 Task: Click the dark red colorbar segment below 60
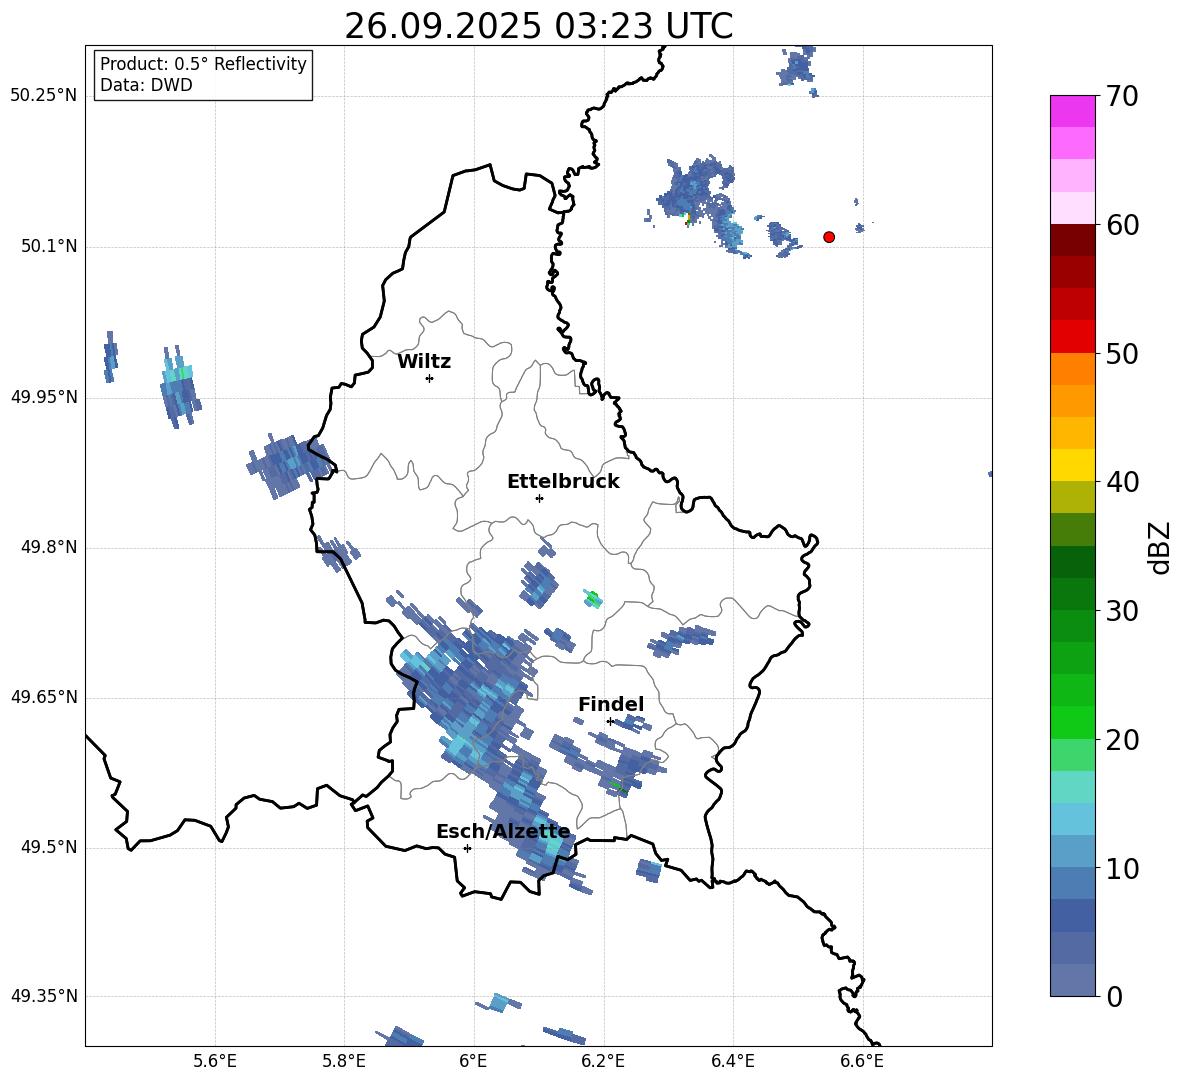[x=1073, y=240]
